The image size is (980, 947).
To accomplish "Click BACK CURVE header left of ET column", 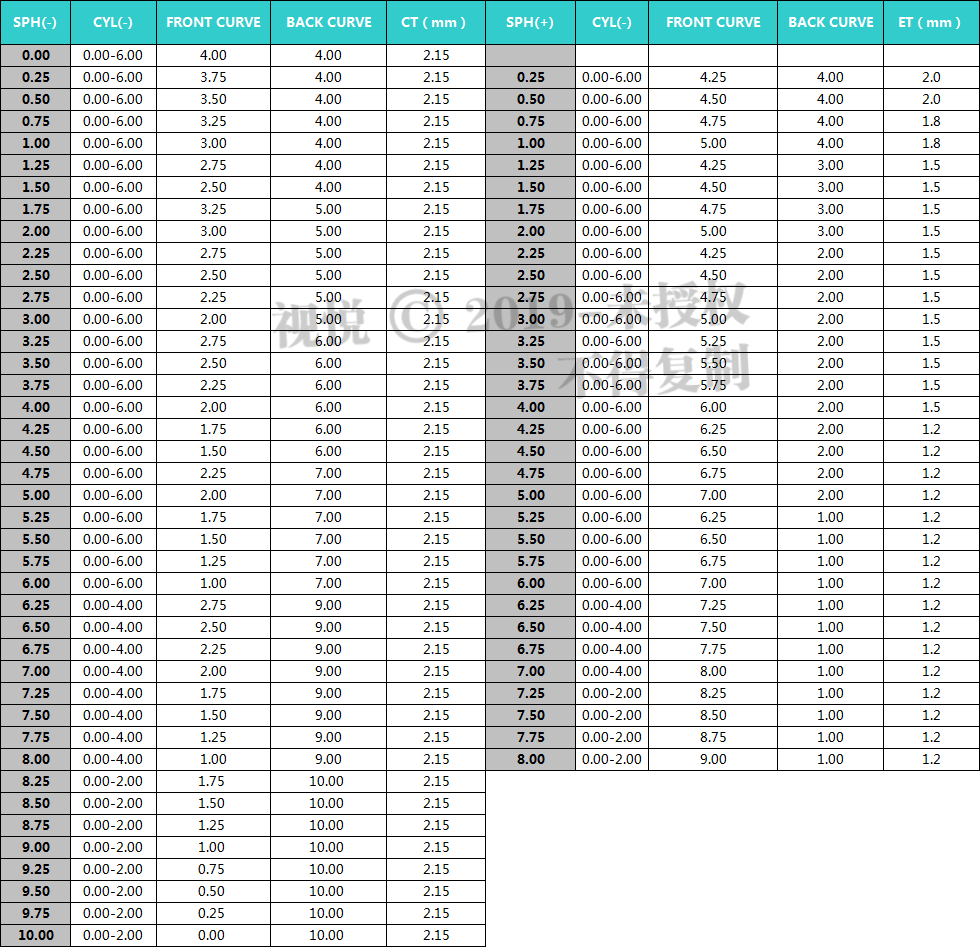I will 831,23.
